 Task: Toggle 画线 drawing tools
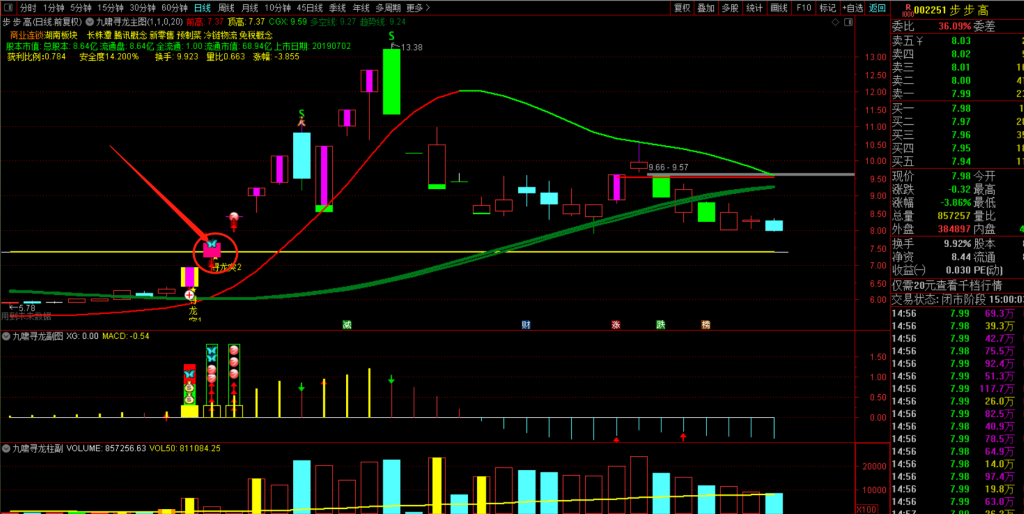pyautogui.click(x=778, y=7)
